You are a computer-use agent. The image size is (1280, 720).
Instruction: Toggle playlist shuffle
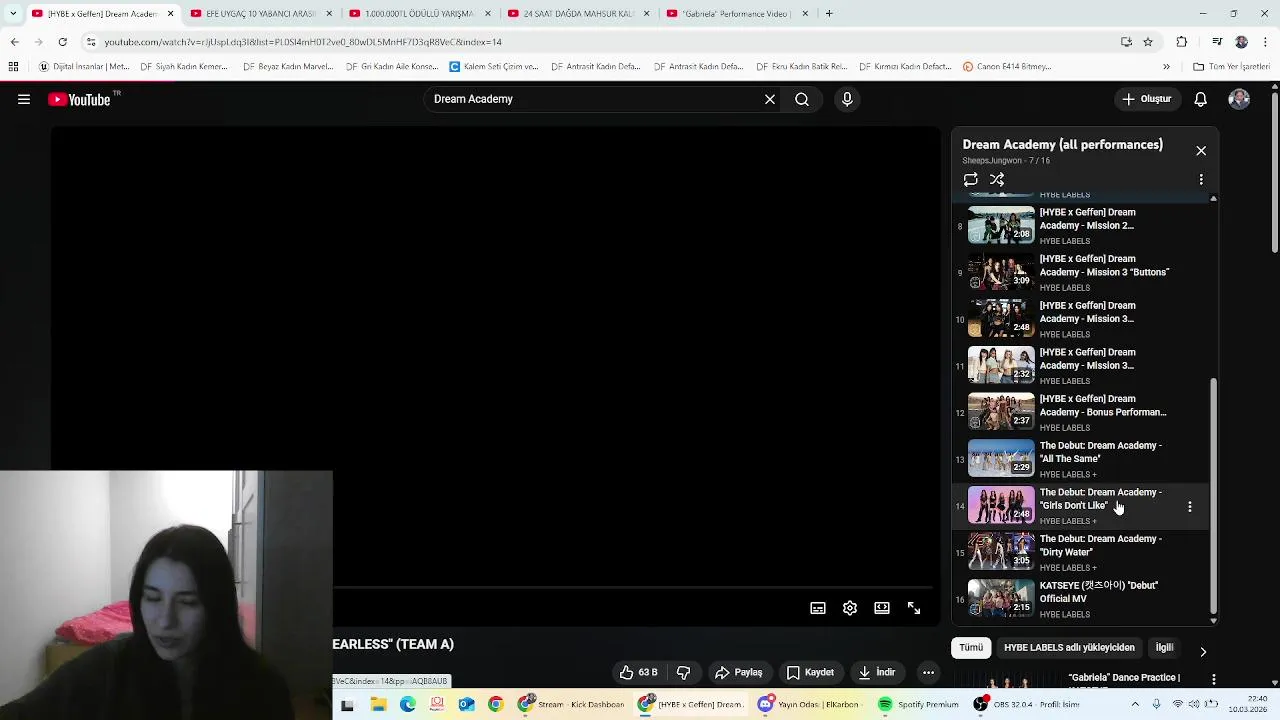[997, 180]
